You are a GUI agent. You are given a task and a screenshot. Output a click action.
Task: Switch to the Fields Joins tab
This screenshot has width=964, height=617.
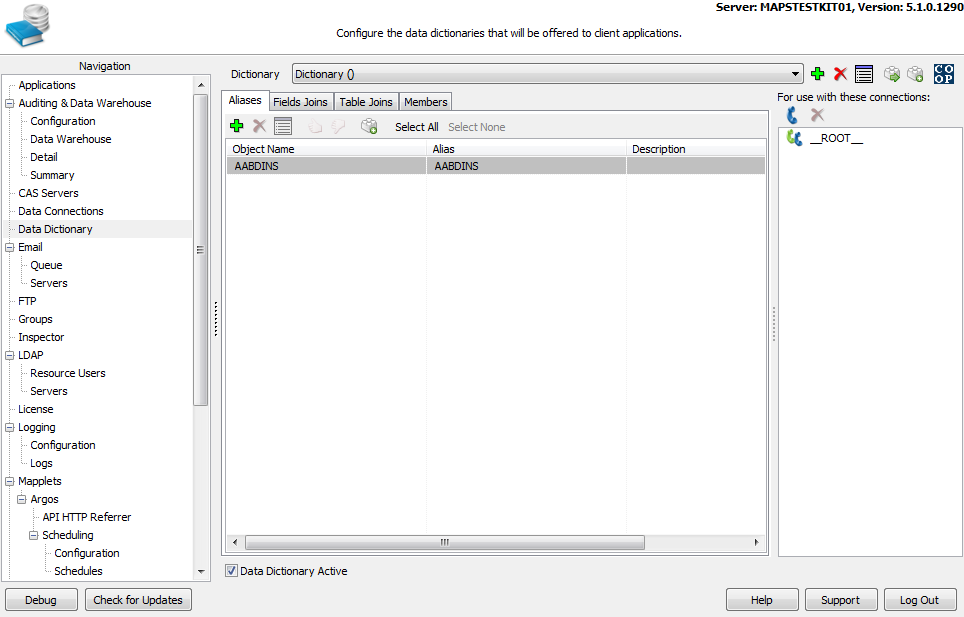pos(300,102)
